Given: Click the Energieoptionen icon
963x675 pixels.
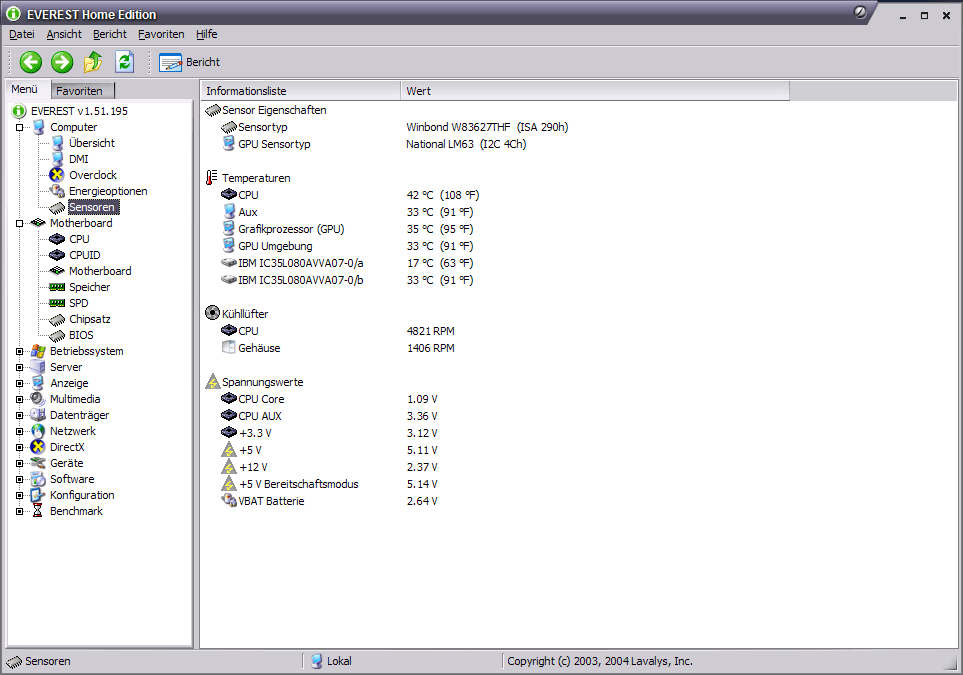Looking at the screenshot, I should click(57, 191).
